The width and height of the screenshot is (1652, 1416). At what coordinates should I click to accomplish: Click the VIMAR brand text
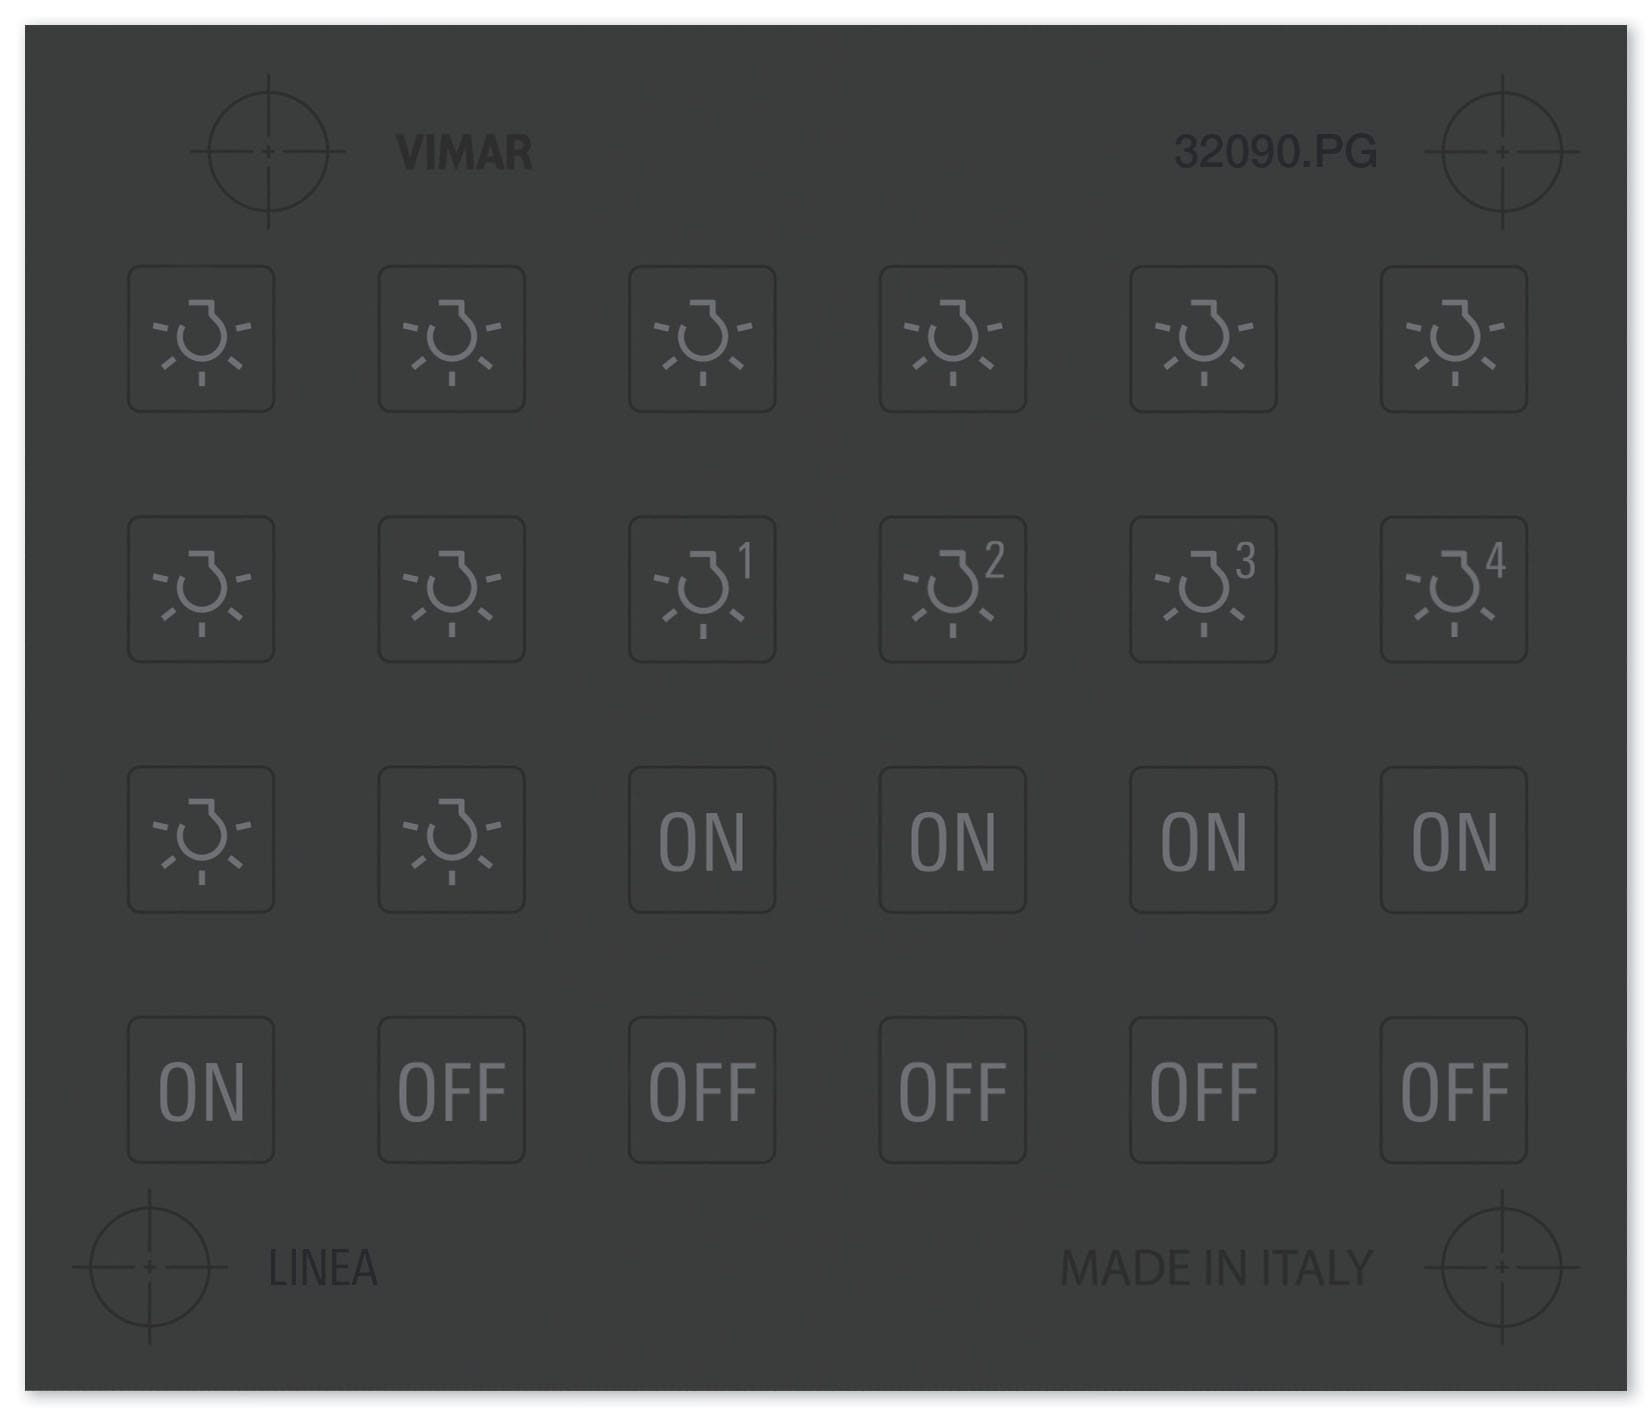click(464, 153)
